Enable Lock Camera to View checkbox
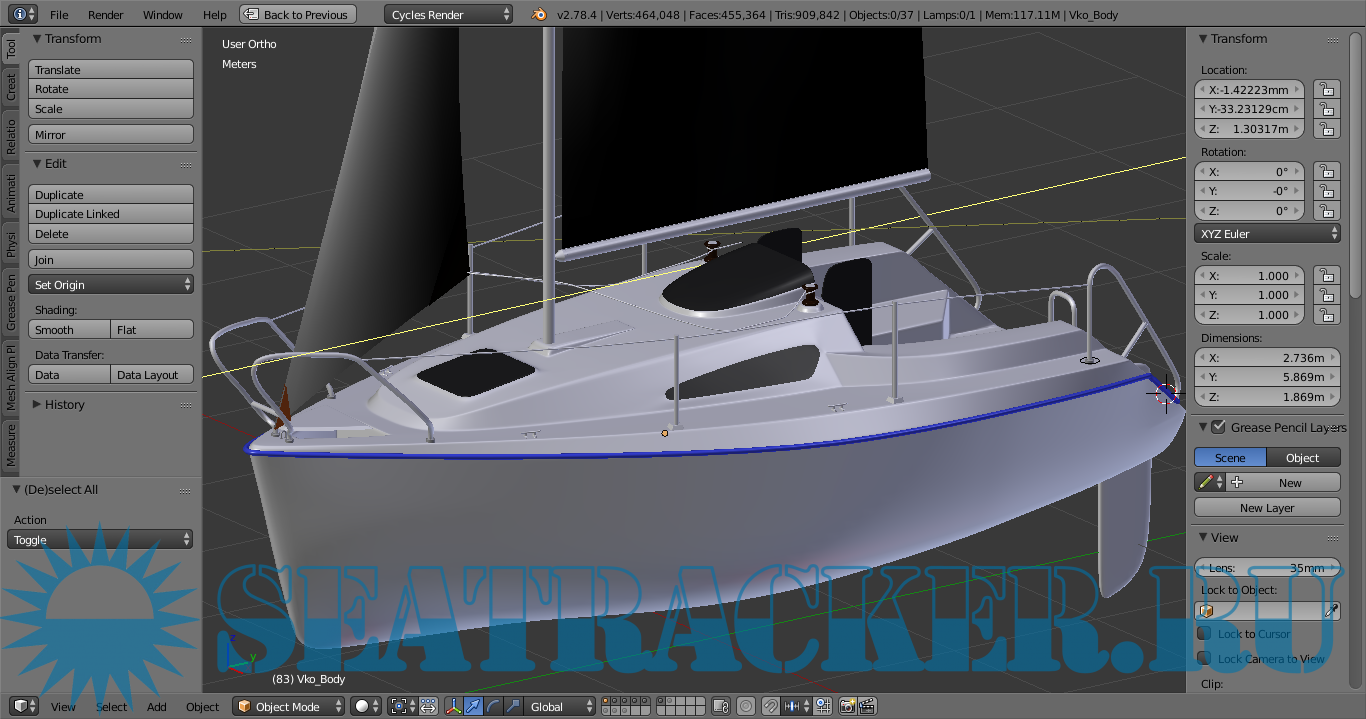 coord(1205,659)
